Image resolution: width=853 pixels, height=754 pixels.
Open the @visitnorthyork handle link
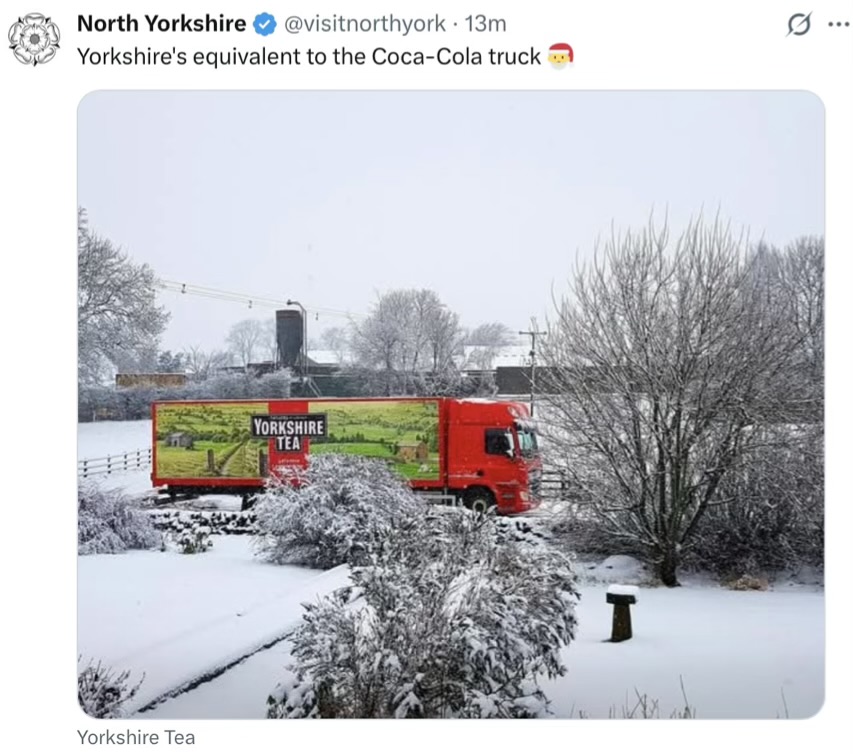pos(365,24)
